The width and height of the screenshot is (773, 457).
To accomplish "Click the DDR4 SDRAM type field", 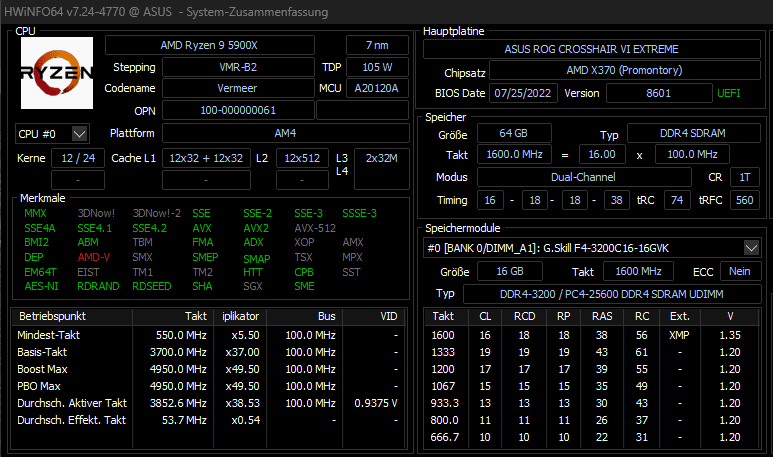I will 693,133.
